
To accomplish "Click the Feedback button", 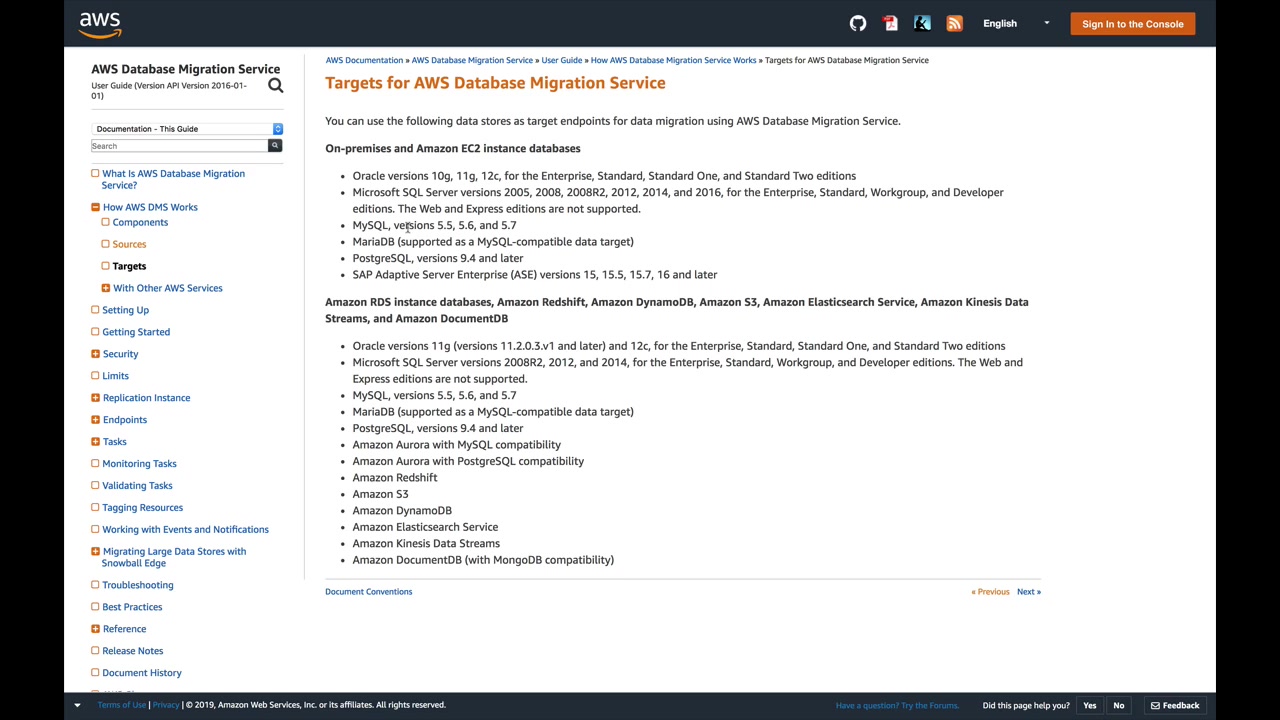I will pos(1174,705).
